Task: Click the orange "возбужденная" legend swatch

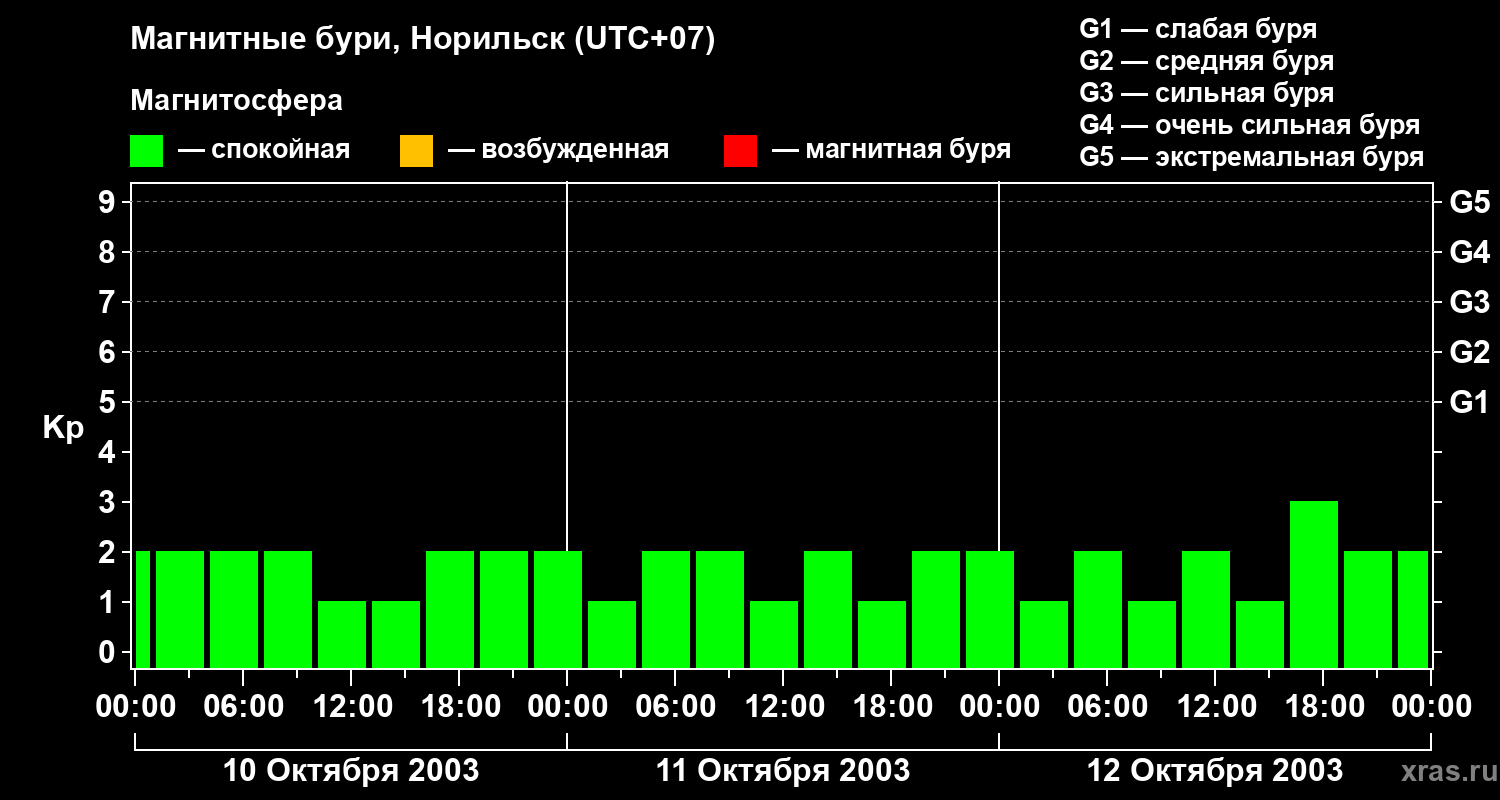Action: (416, 151)
